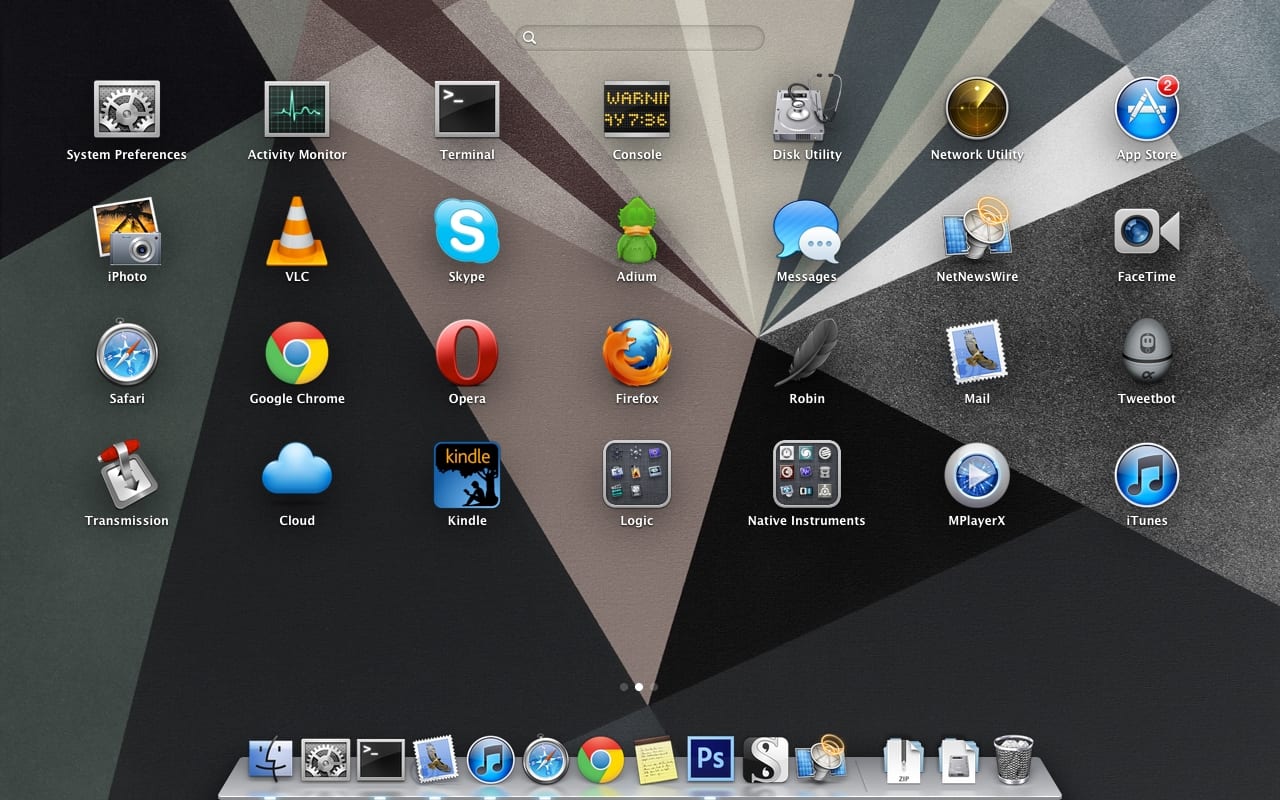Click System Preferences in the Dock
The height and width of the screenshot is (800, 1280).
pyautogui.click(x=326, y=760)
